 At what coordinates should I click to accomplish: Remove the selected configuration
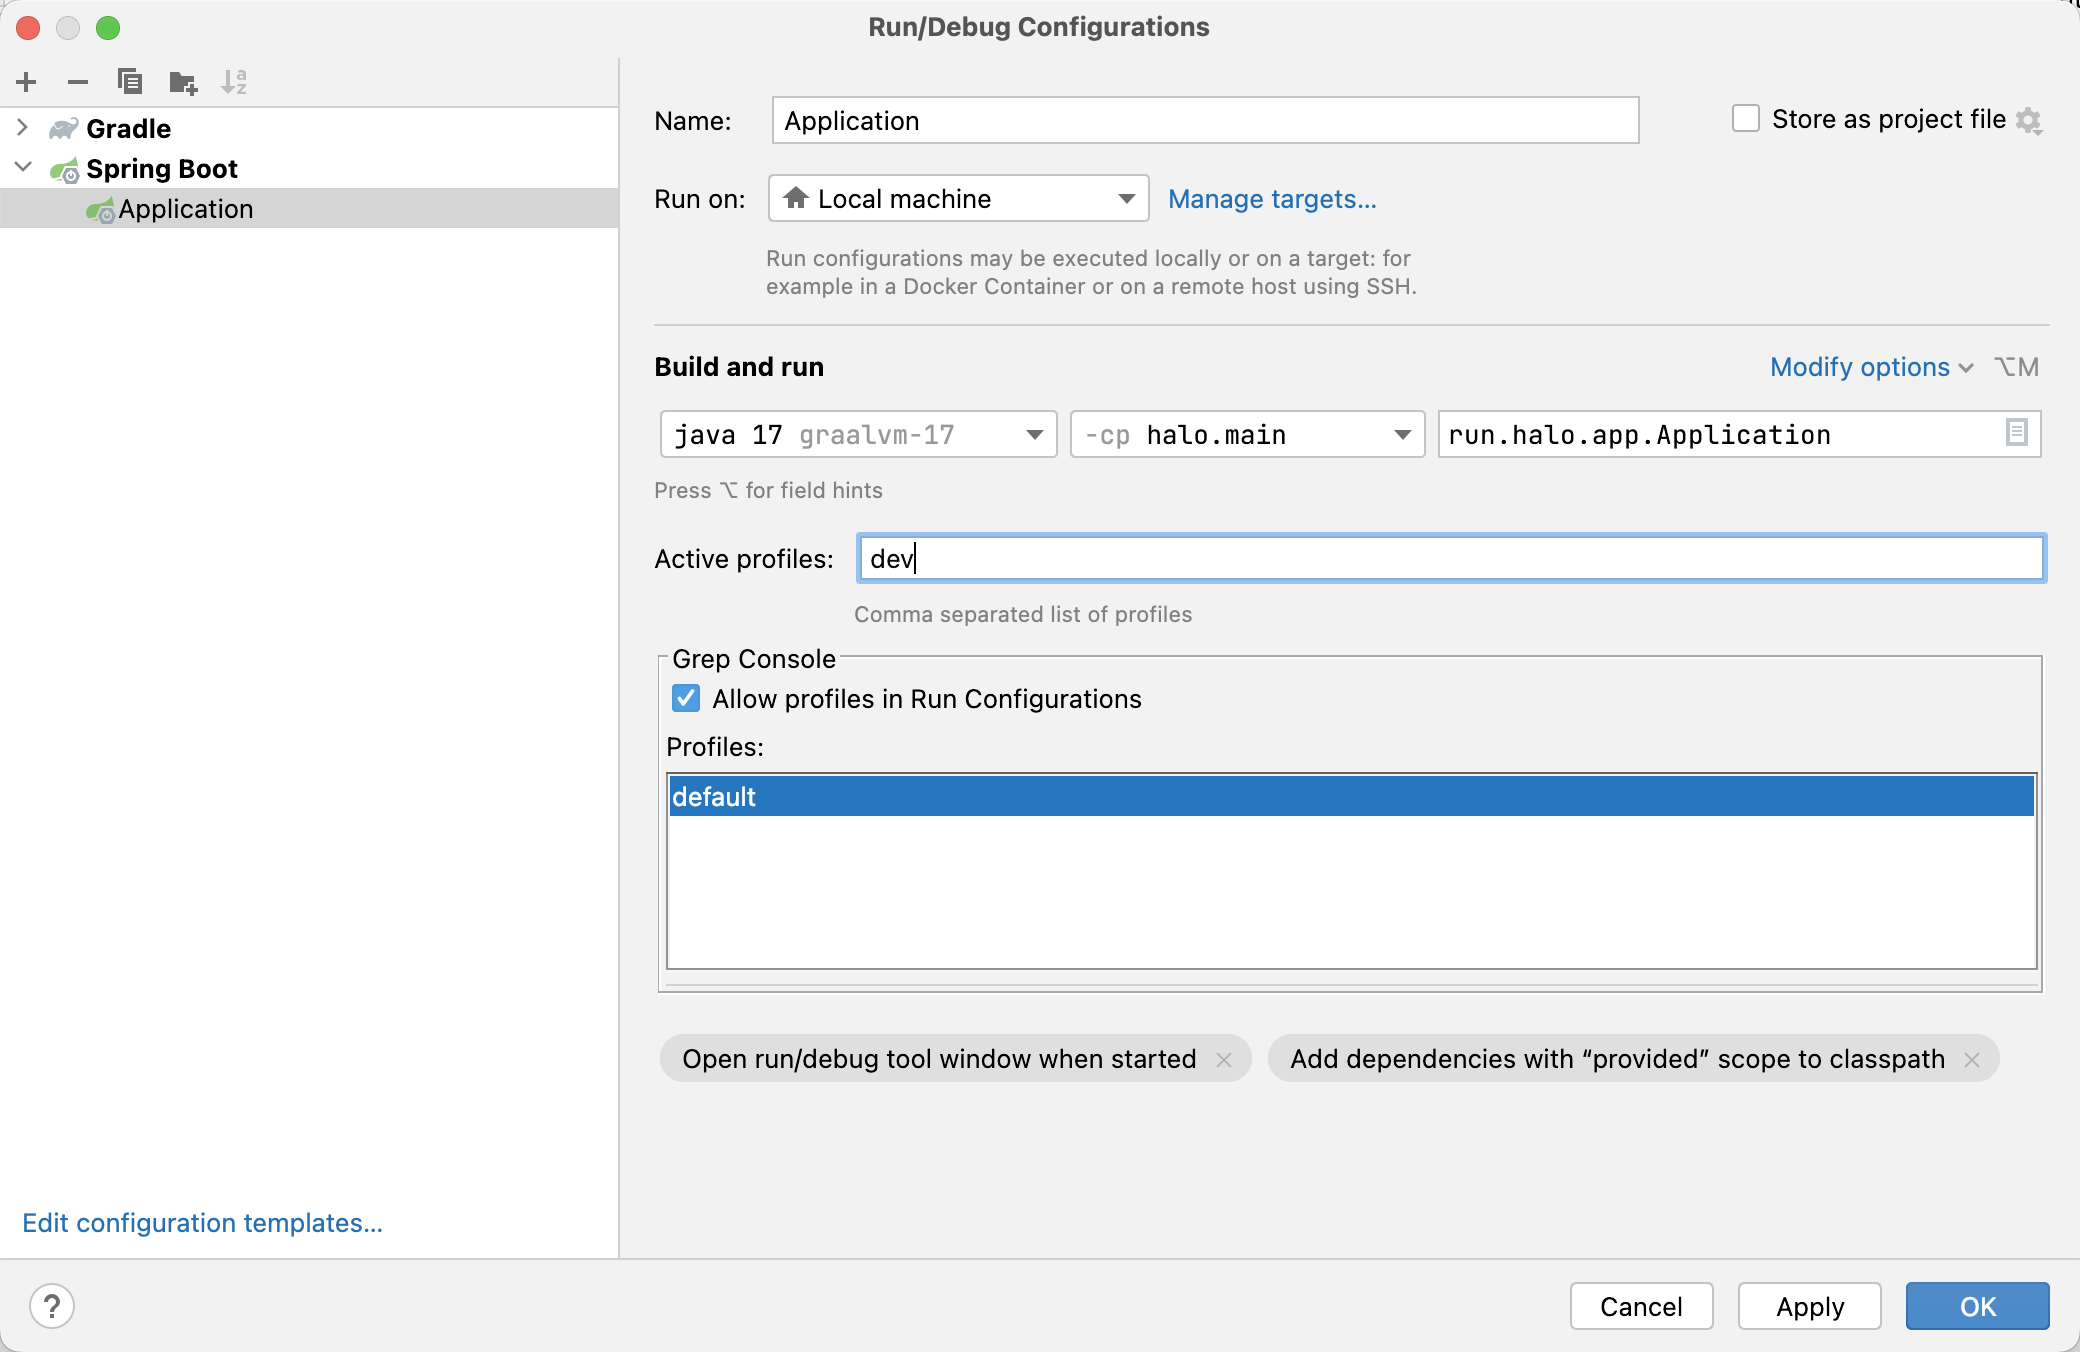point(78,82)
